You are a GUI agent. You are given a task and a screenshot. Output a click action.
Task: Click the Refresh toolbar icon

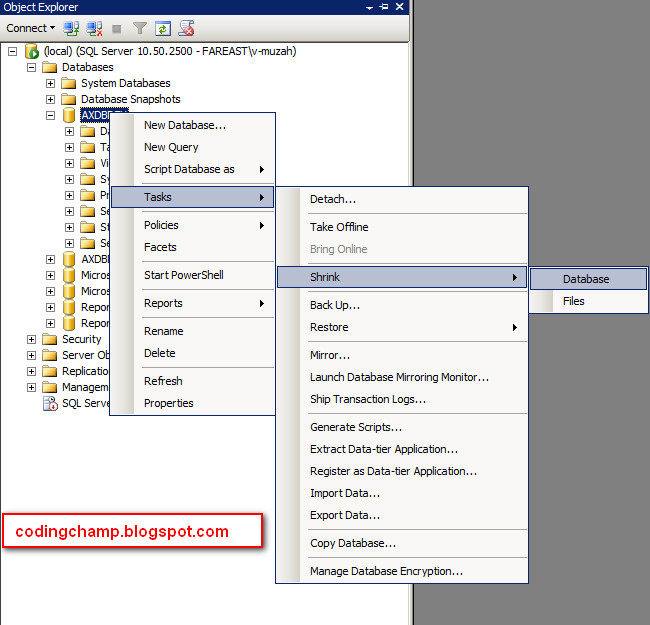pos(162,29)
